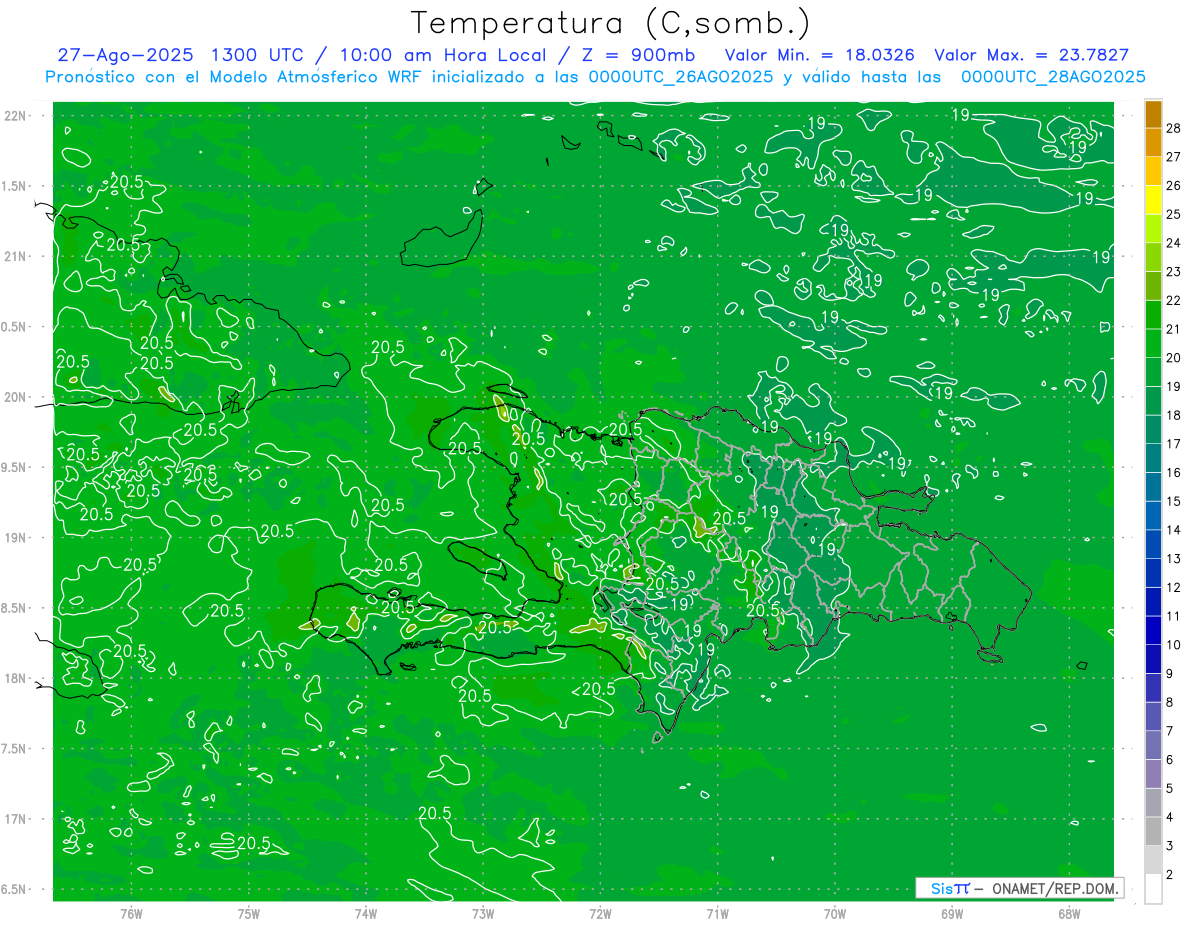
Task: Click the "25" value on the color scale
Action: coord(1174,213)
